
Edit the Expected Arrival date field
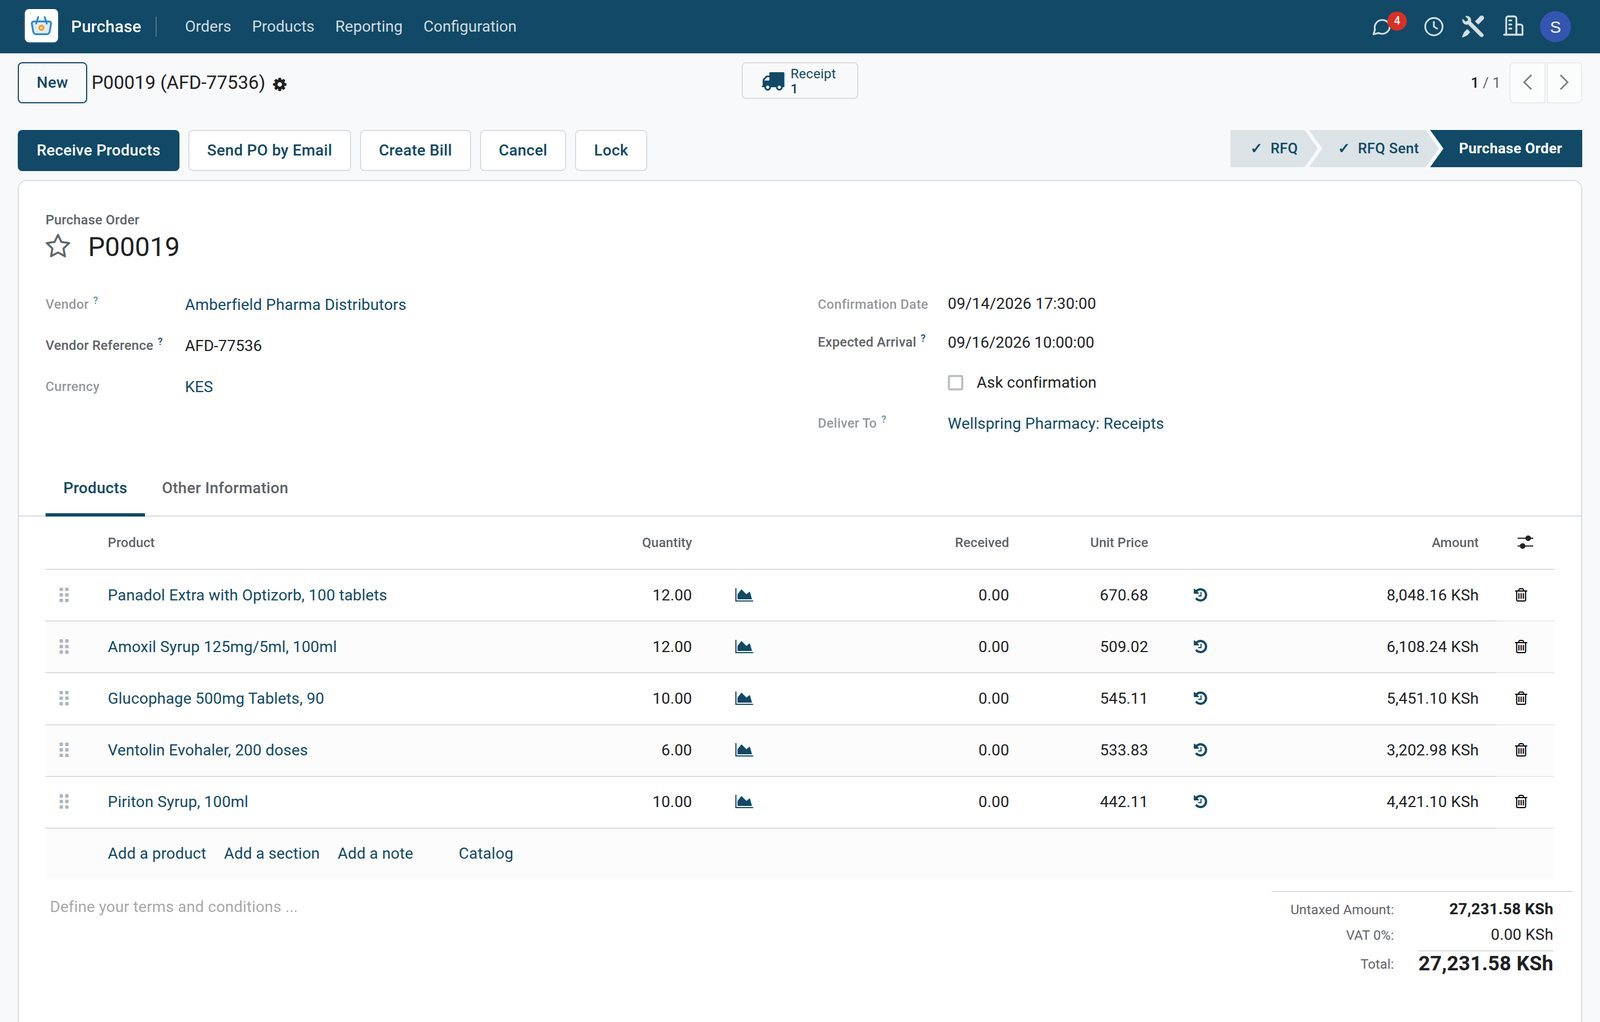(x=1021, y=342)
